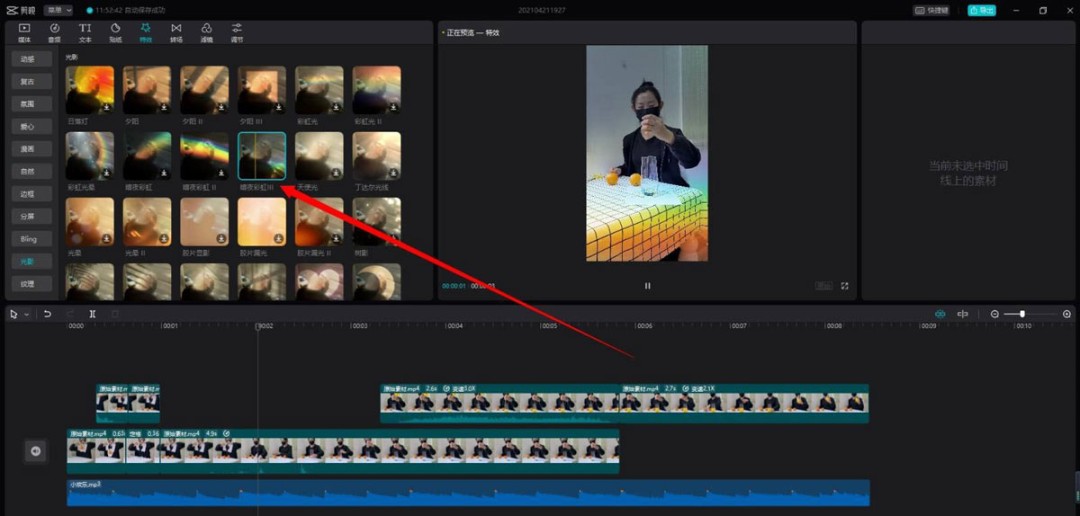The height and width of the screenshot is (516, 1080).
Task: Click the undo arrow in timeline toolbar
Action: tap(47, 314)
